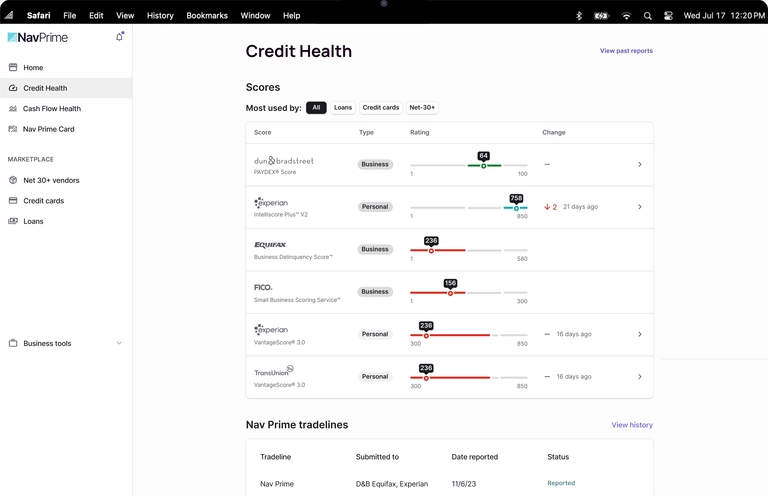
Task: Click the Wi-Fi status icon
Action: click(x=626, y=16)
